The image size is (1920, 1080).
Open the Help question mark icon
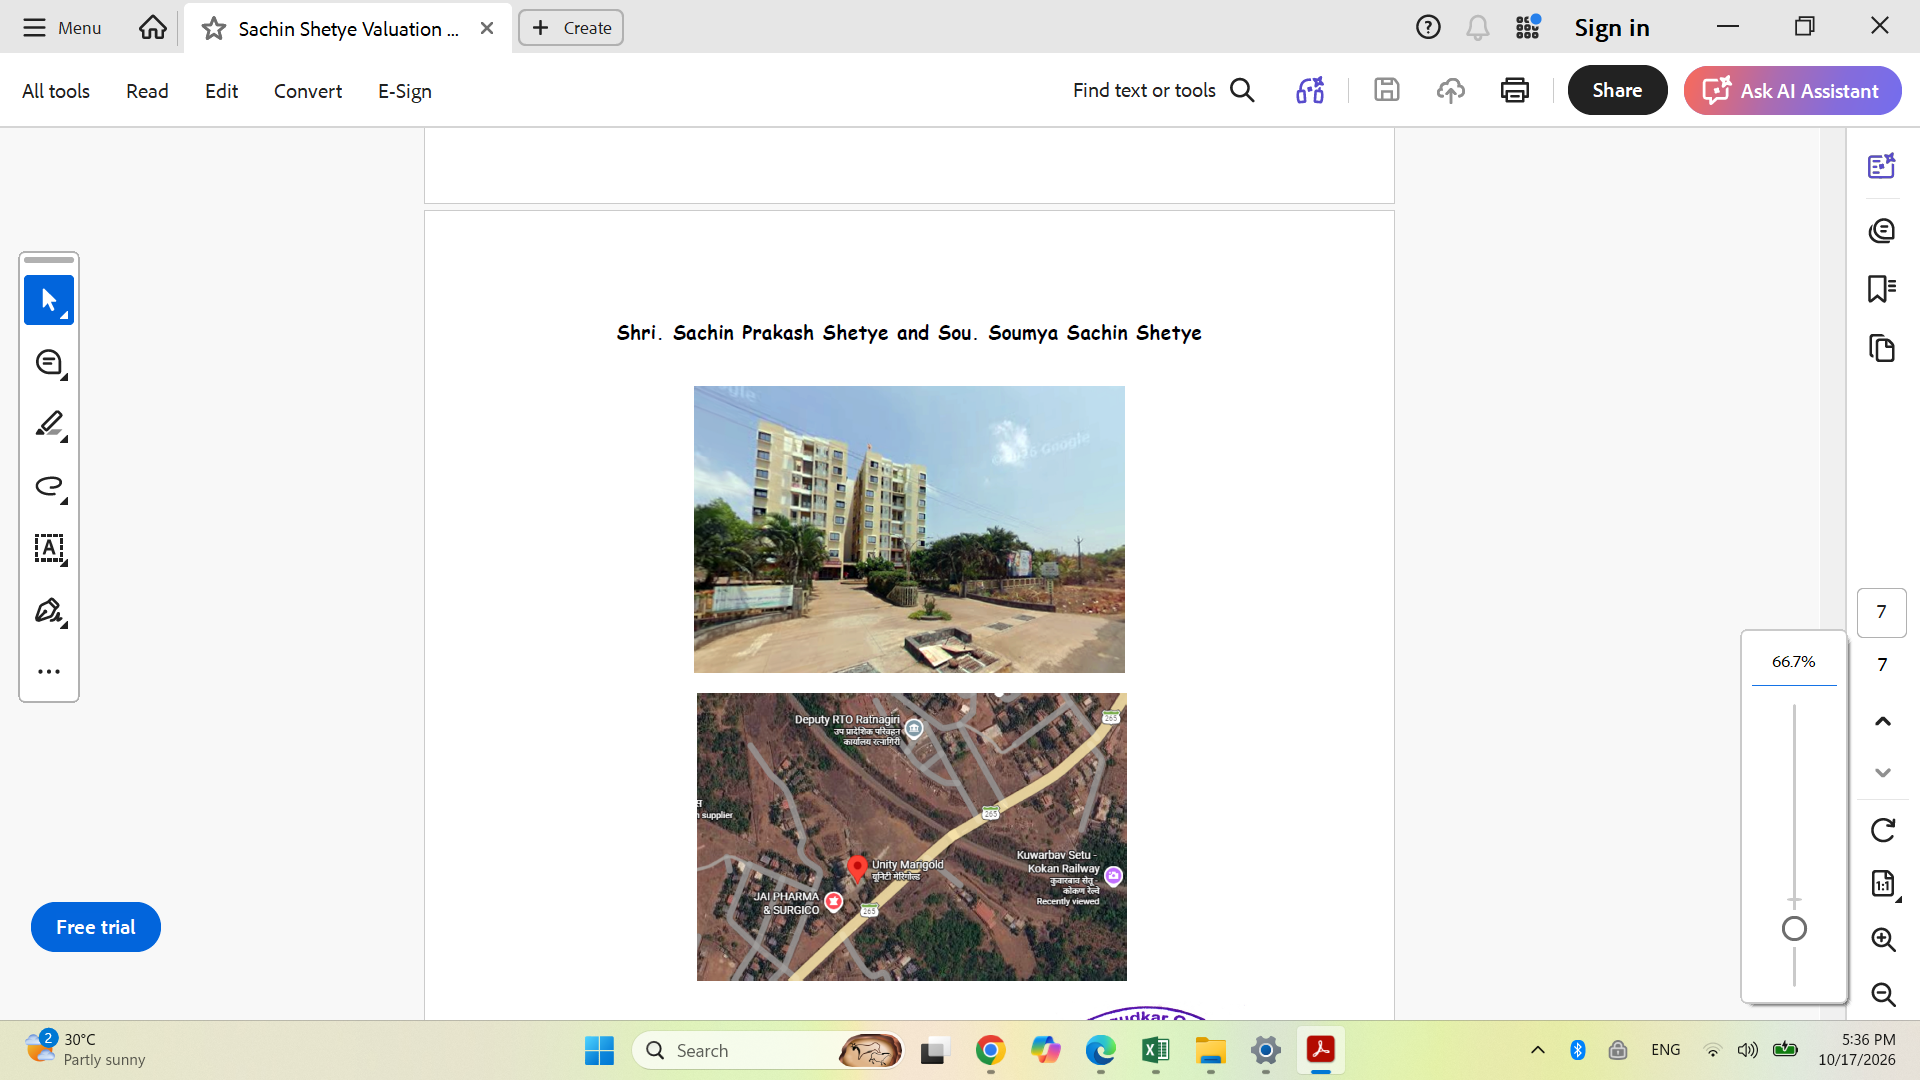[x=1428, y=27]
